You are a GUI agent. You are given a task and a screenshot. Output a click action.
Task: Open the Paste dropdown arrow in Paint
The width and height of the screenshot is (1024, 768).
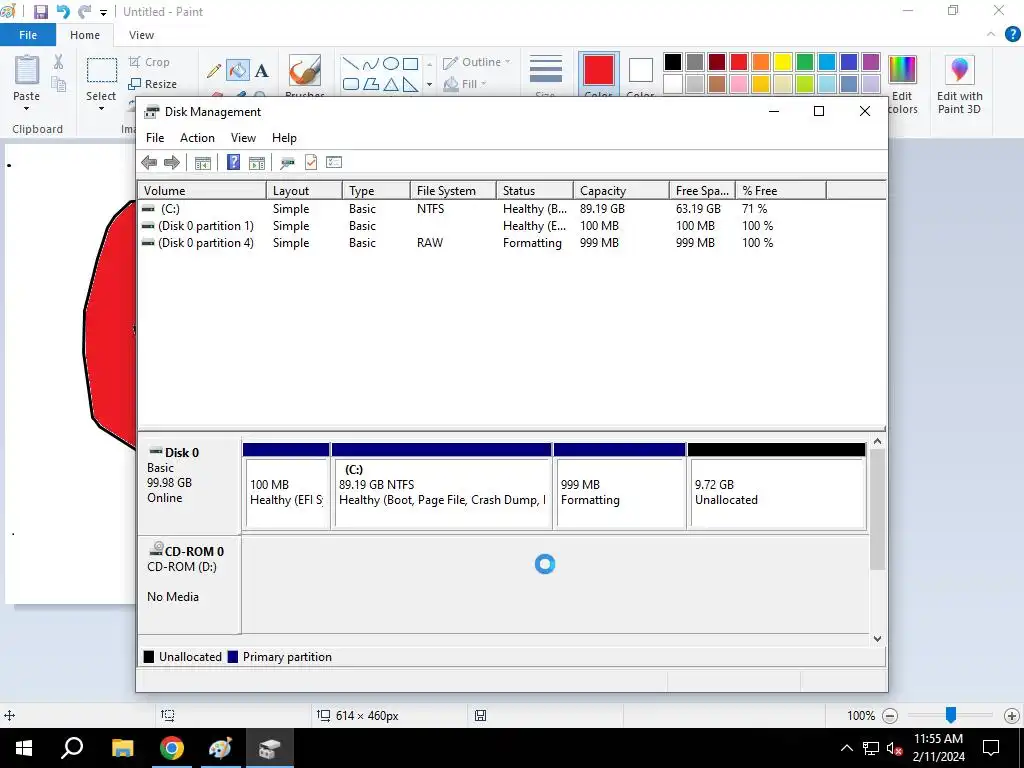click(x=26, y=108)
